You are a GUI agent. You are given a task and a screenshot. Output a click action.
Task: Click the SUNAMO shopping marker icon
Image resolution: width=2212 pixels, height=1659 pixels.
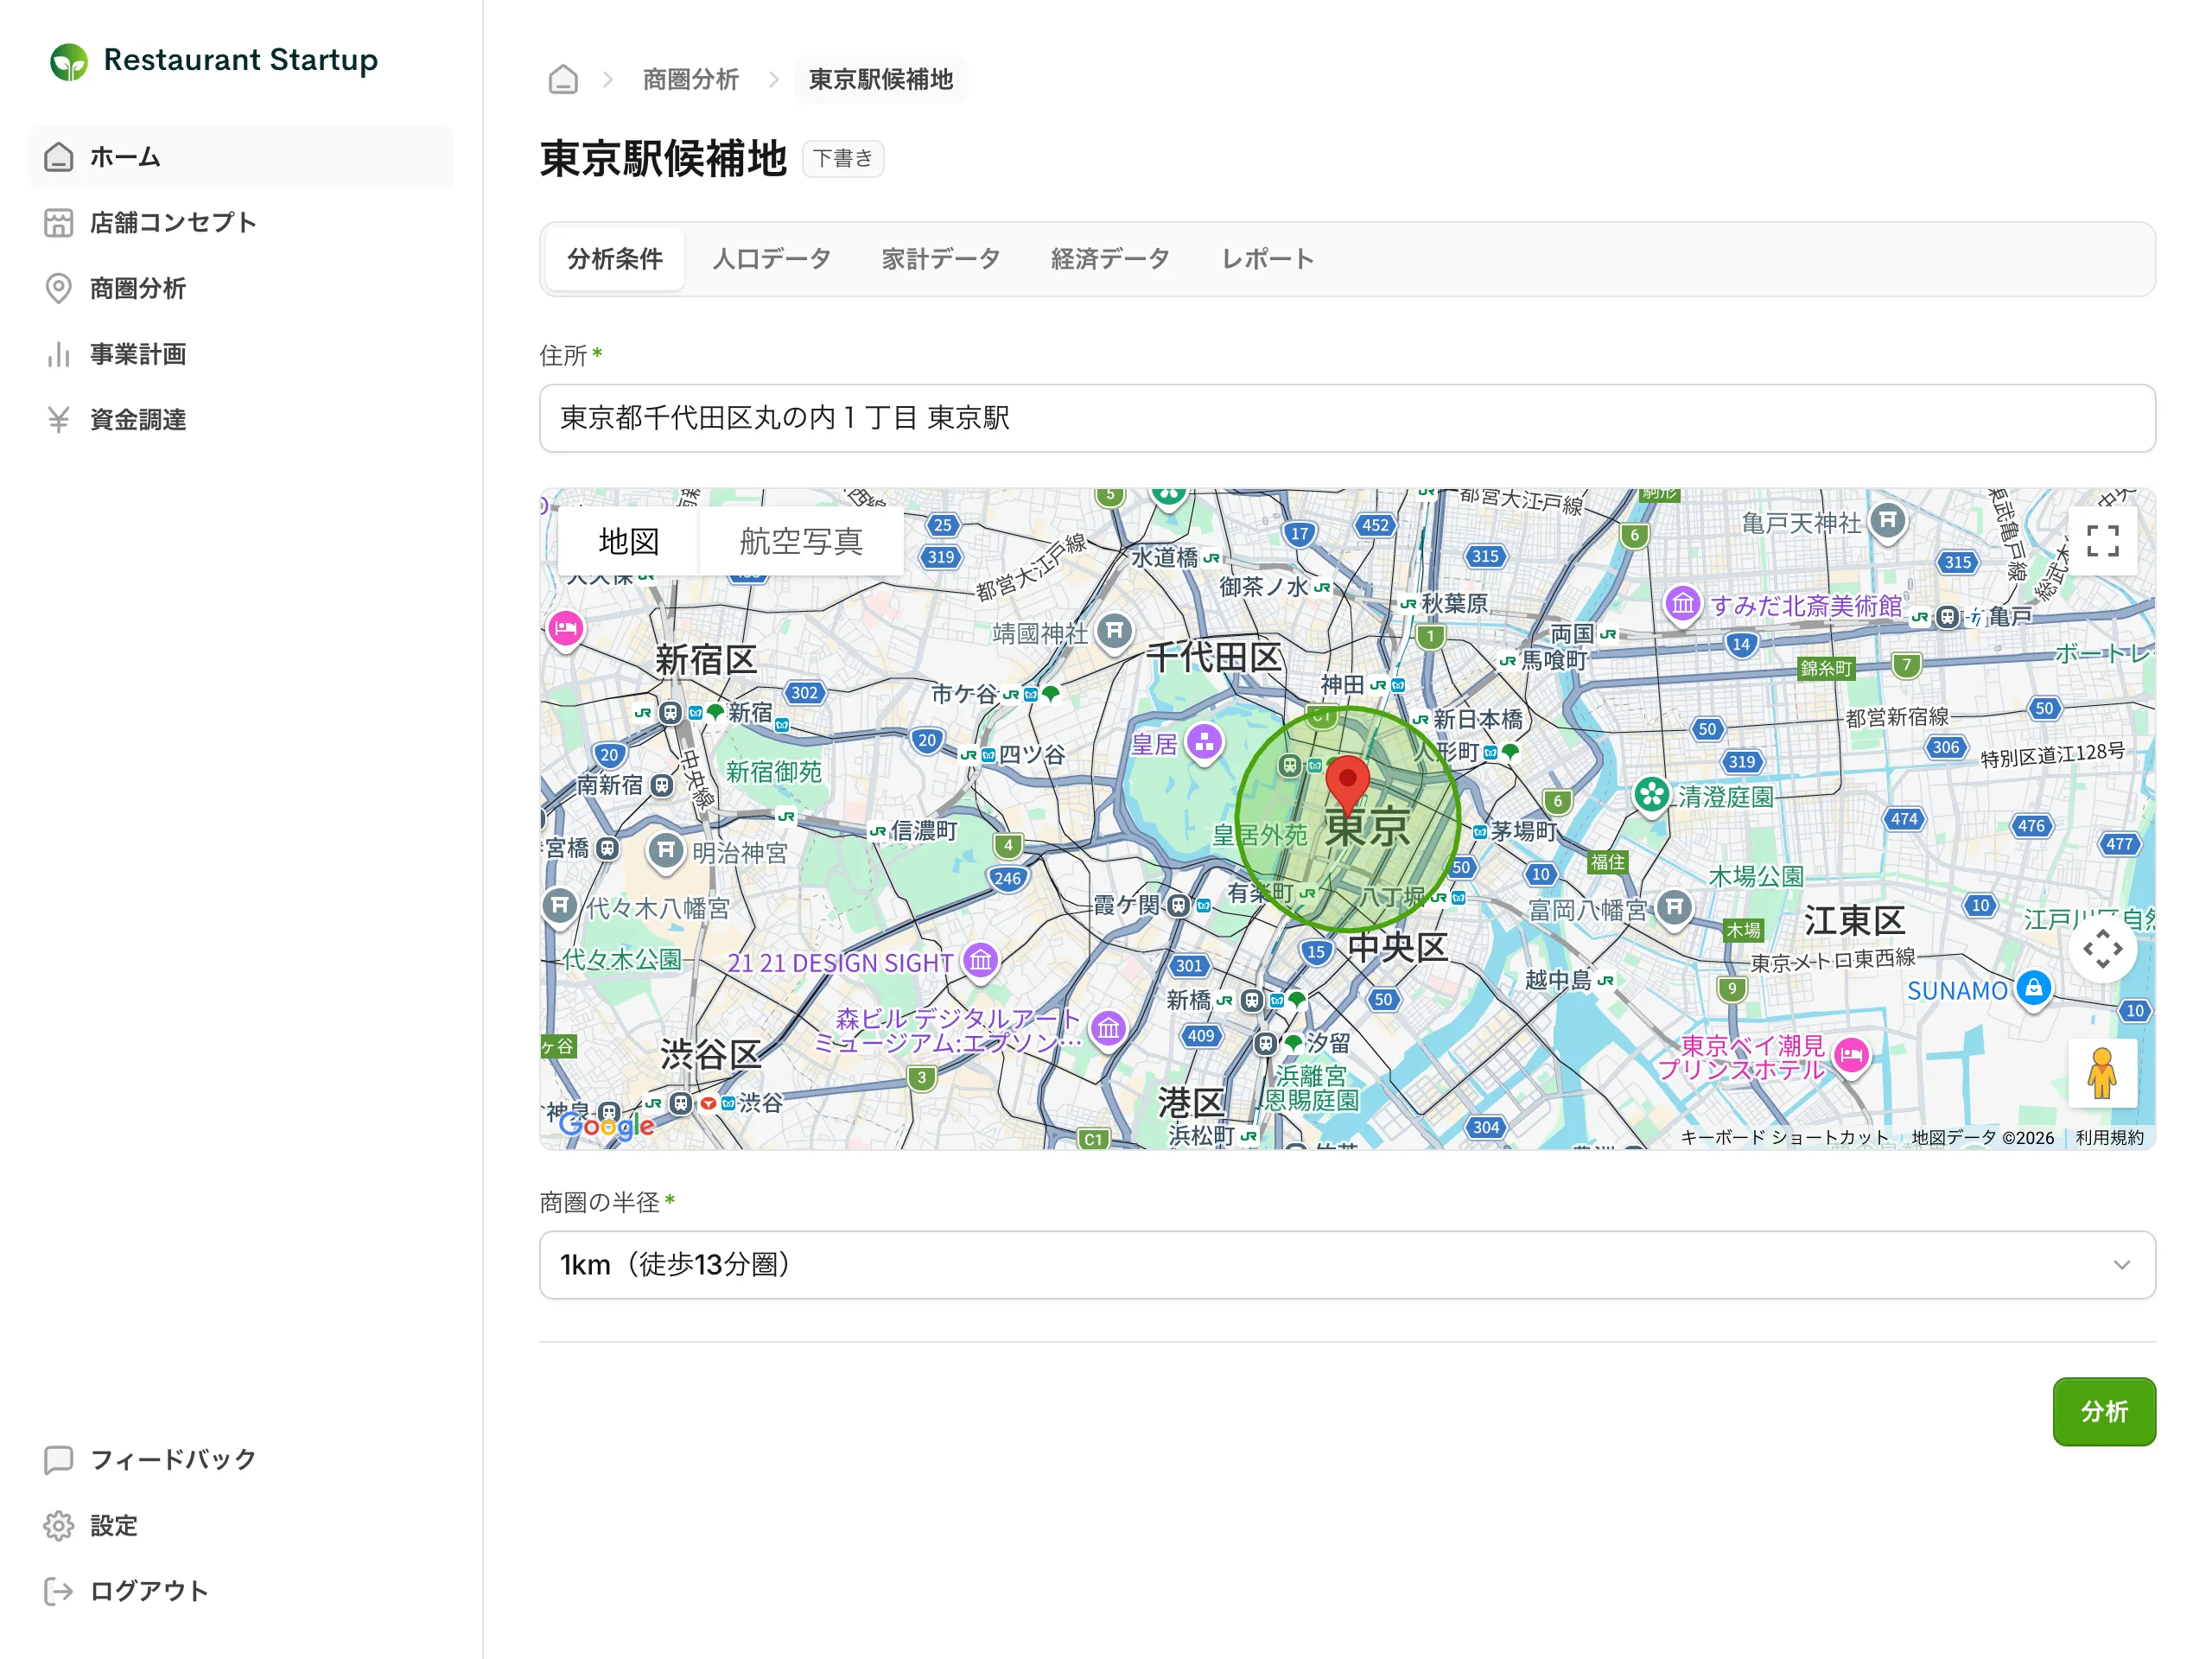[x=2033, y=989]
